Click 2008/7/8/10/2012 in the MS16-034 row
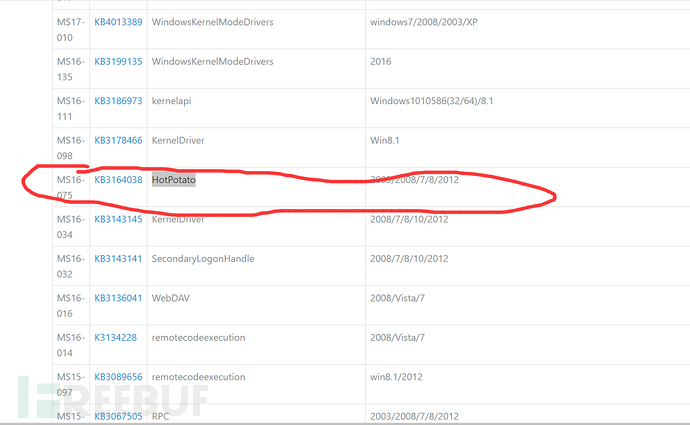The width and height of the screenshot is (690, 425). [x=409, y=219]
